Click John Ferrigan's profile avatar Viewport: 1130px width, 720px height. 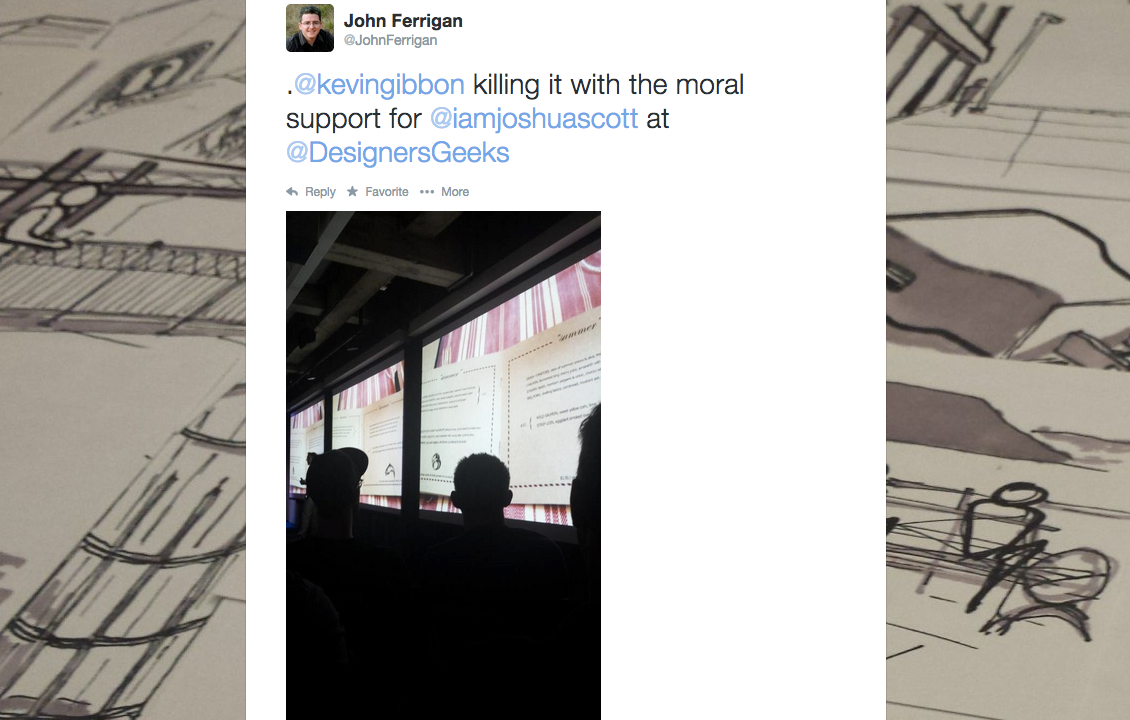tap(310, 28)
